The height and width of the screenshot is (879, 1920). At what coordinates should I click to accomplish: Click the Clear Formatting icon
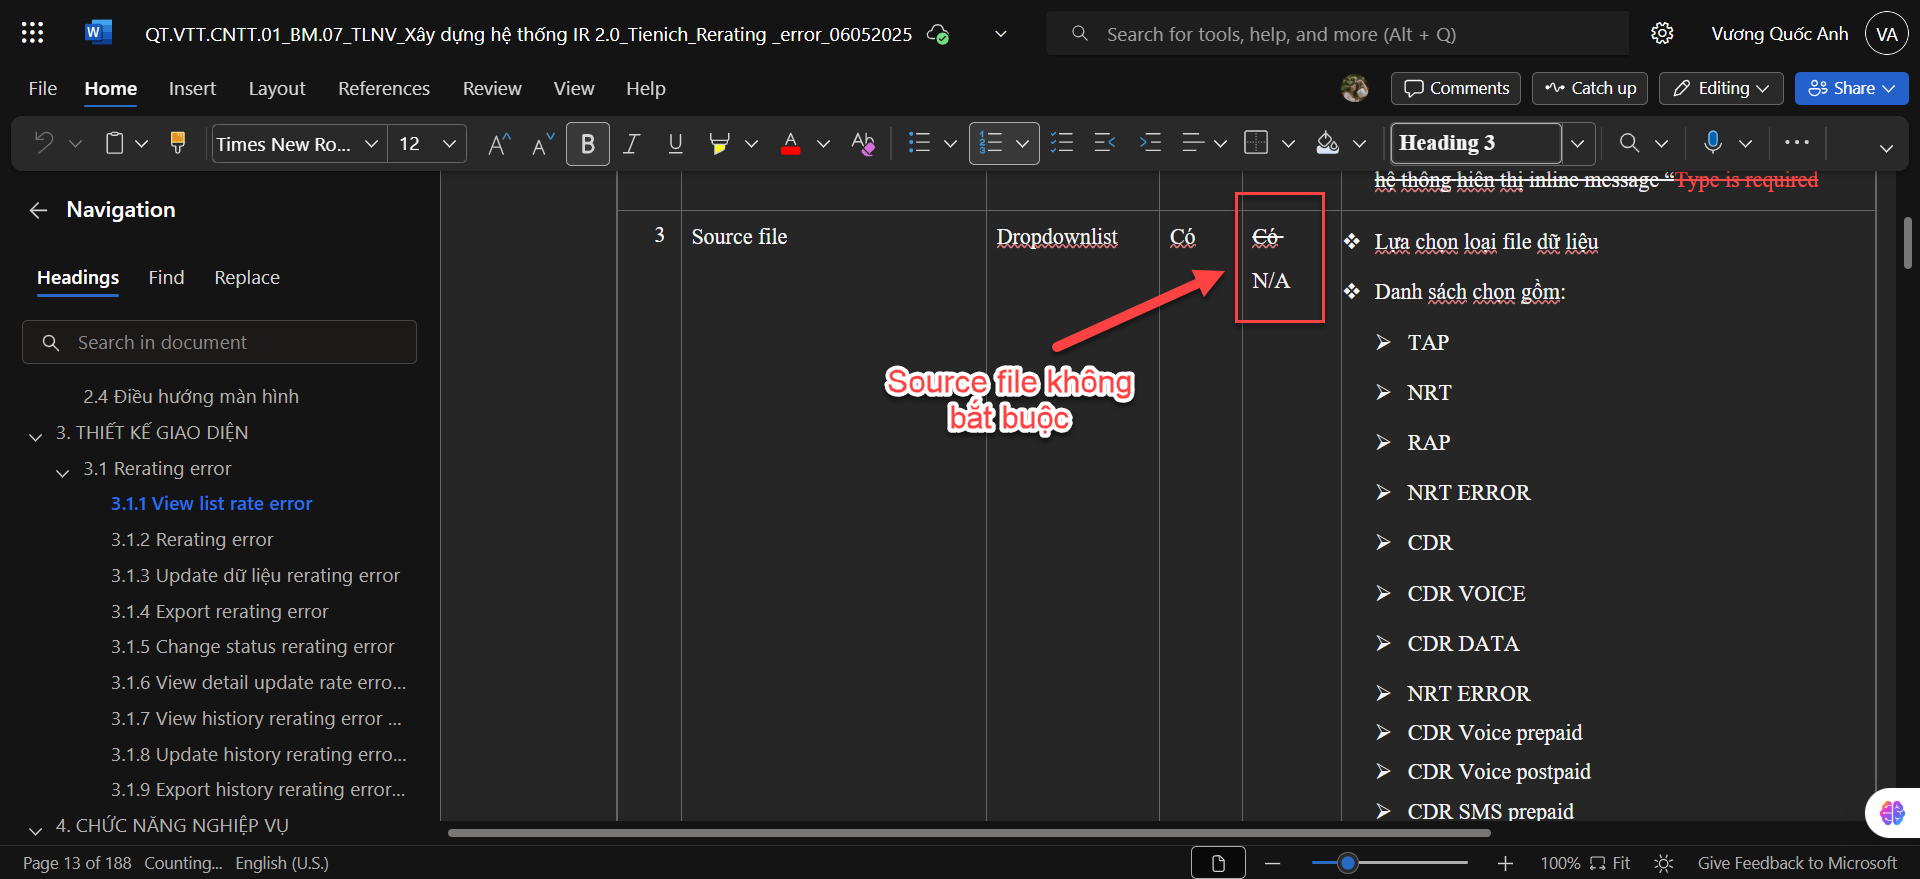tap(862, 144)
